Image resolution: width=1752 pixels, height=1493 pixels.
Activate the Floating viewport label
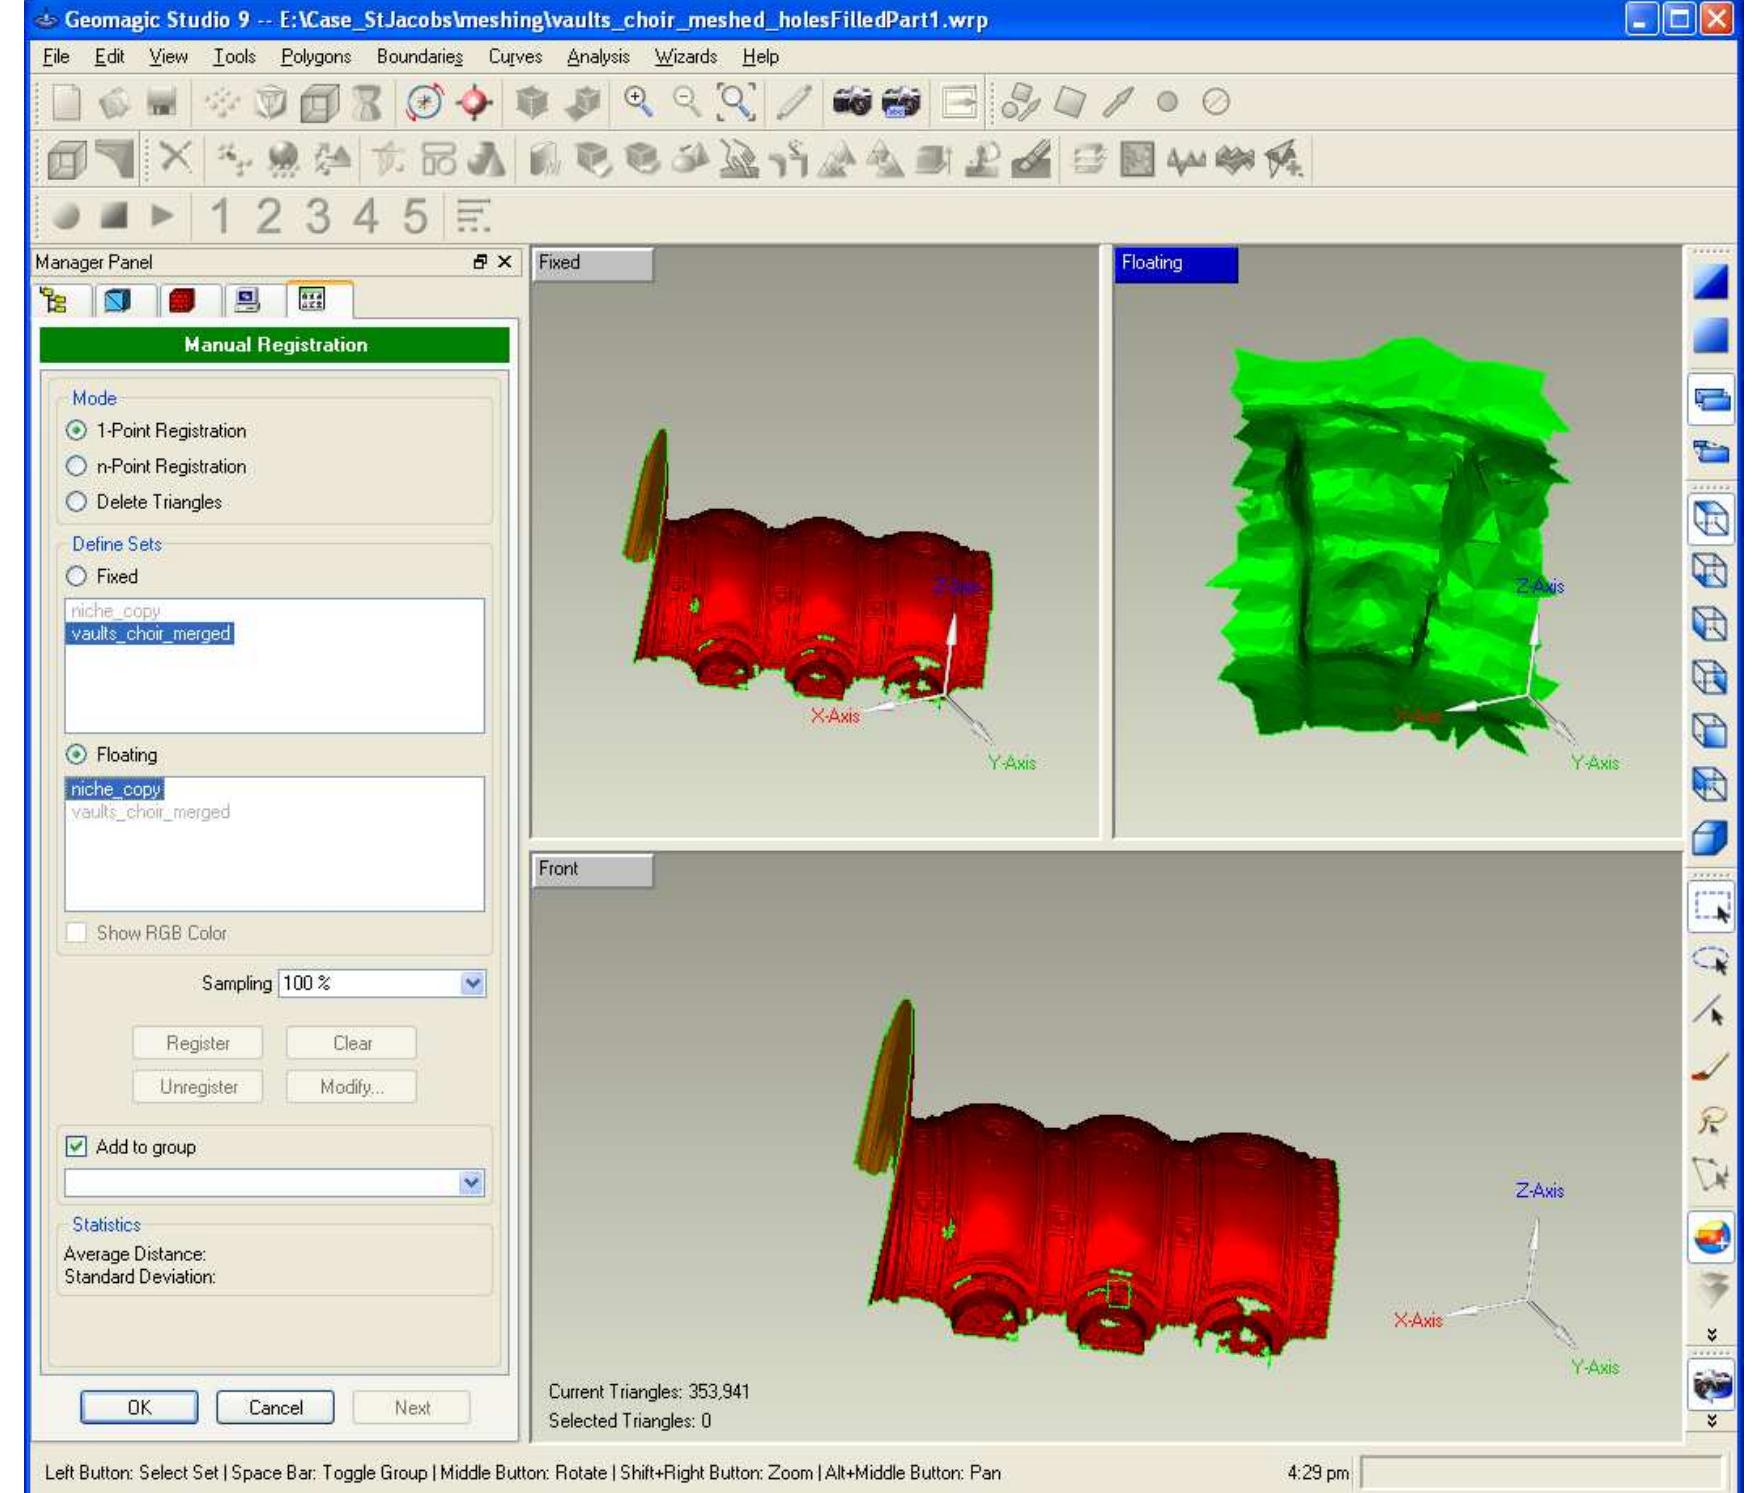tap(1176, 264)
